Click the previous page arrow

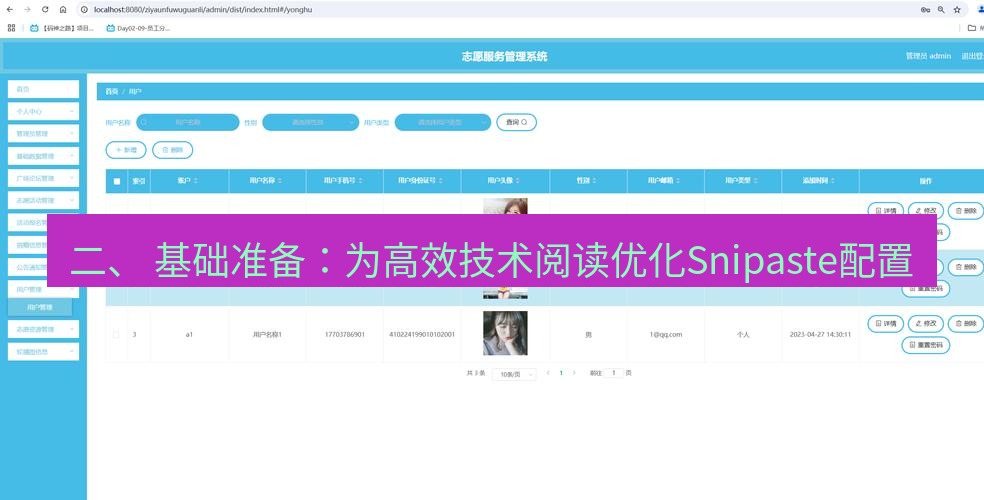[x=548, y=373]
